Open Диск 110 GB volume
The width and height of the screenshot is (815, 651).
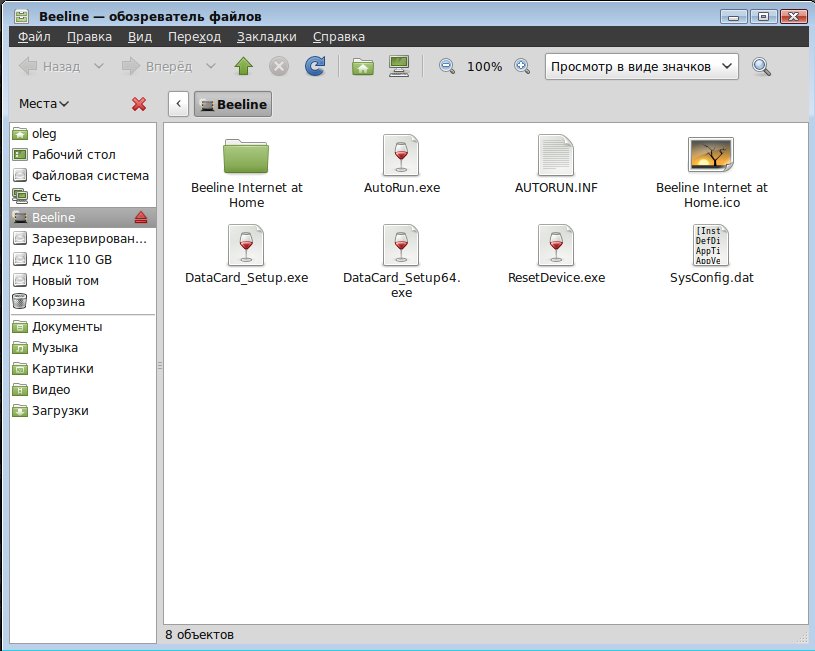83,259
